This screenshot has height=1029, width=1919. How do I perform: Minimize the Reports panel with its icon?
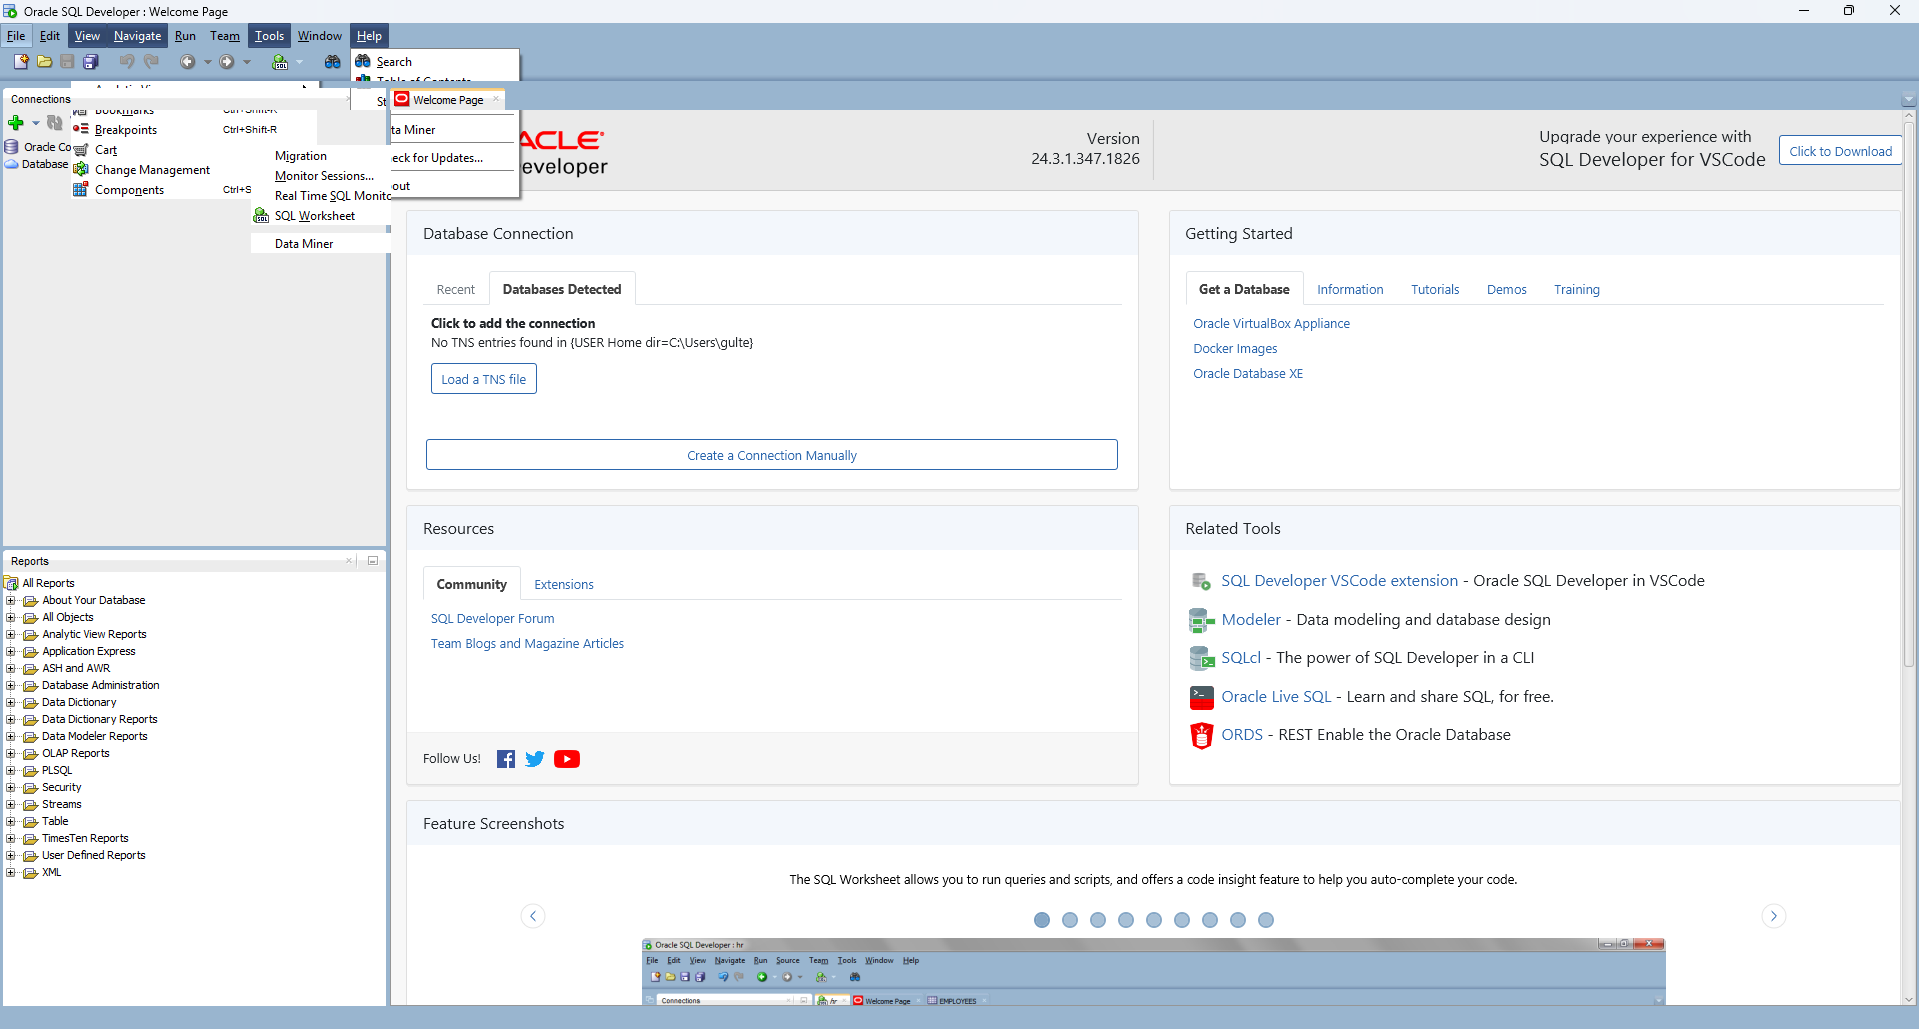point(373,561)
